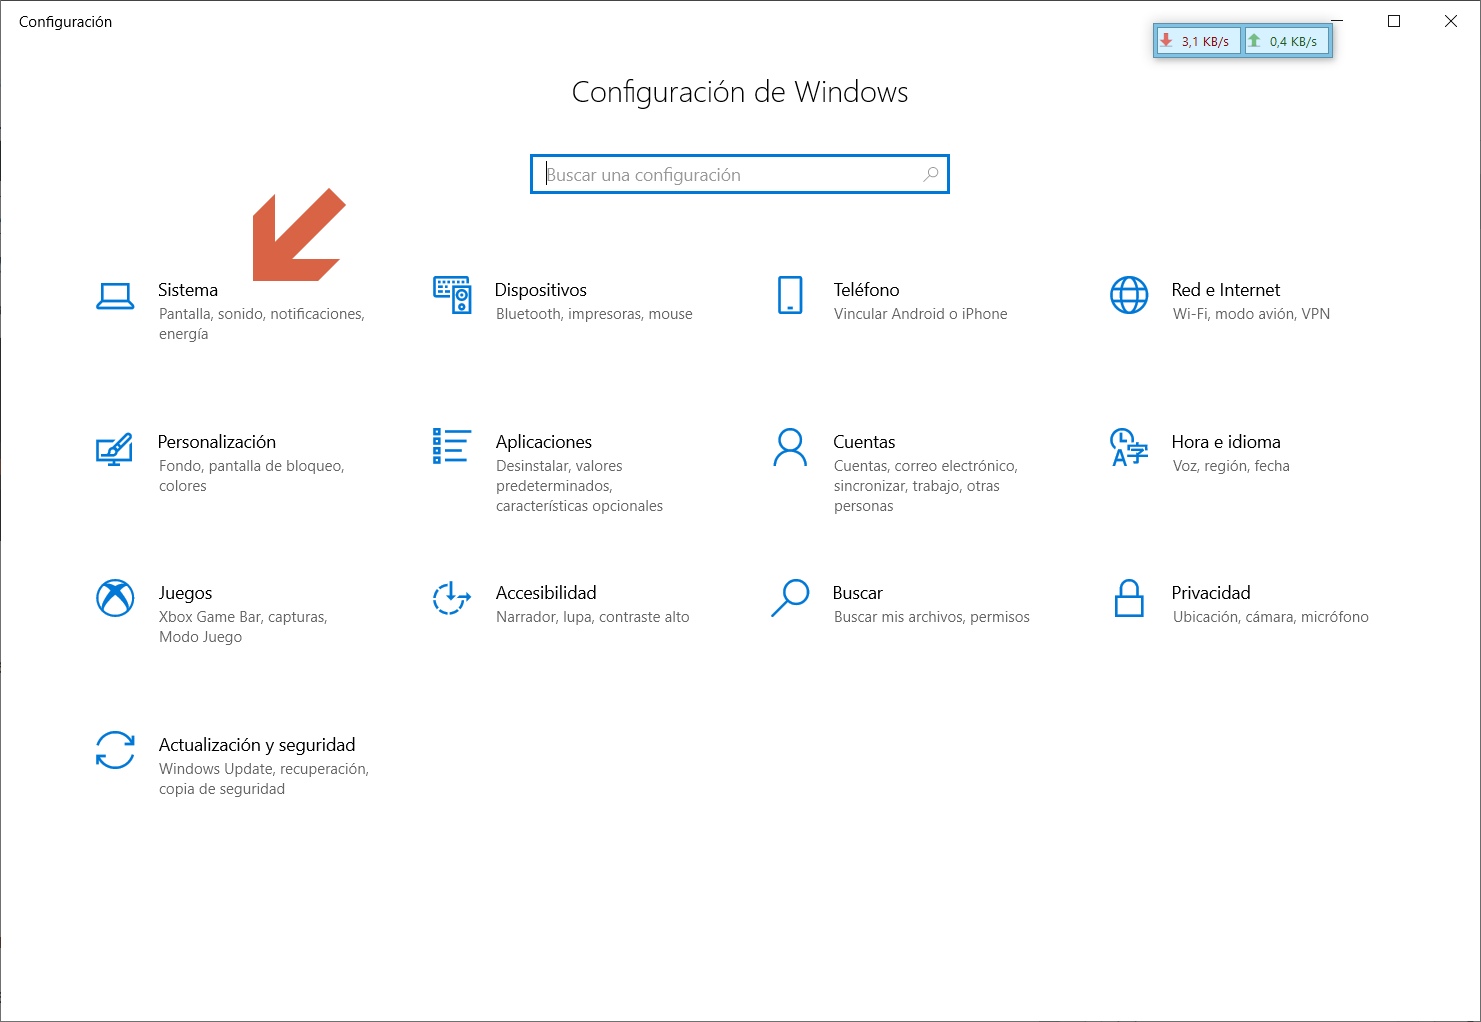Open Dispositivos settings title
The height and width of the screenshot is (1022, 1481).
coord(541,290)
